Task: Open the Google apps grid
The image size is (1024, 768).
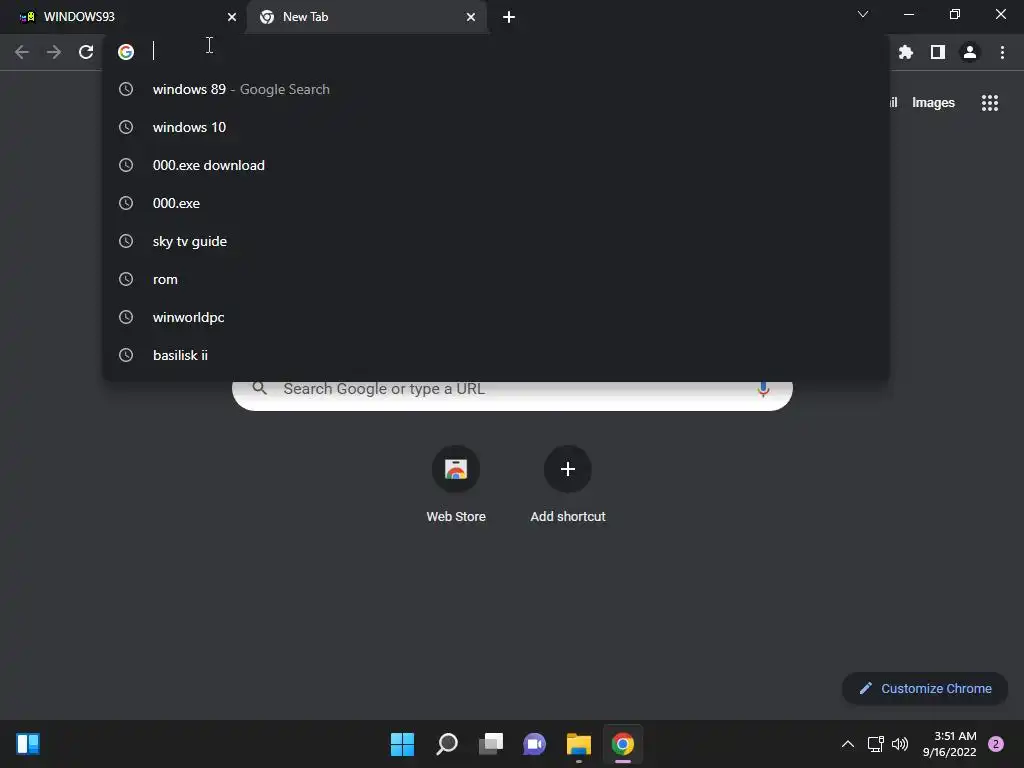Action: [x=990, y=103]
